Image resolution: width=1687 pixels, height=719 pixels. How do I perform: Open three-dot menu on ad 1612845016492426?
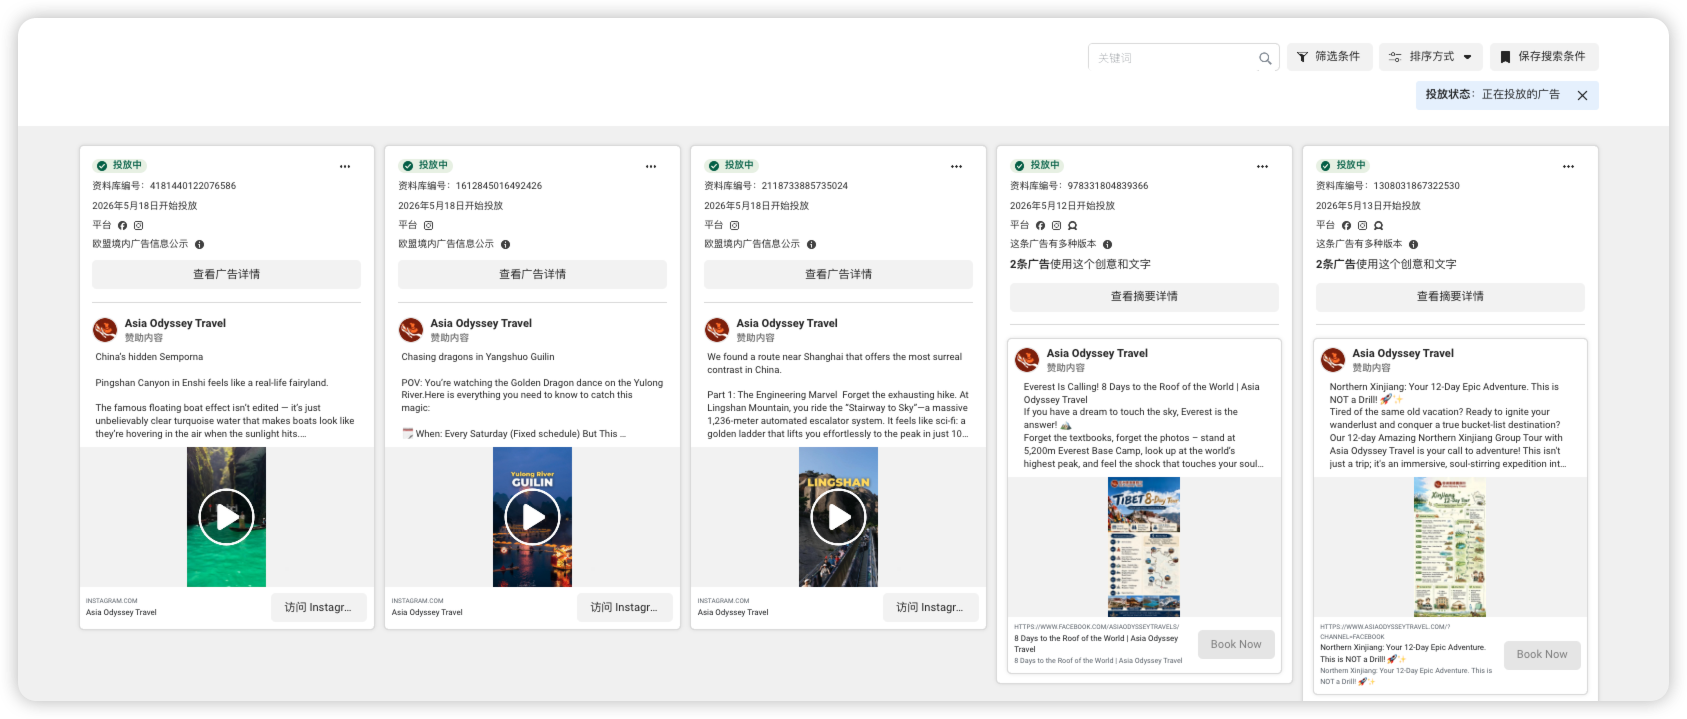click(x=651, y=166)
